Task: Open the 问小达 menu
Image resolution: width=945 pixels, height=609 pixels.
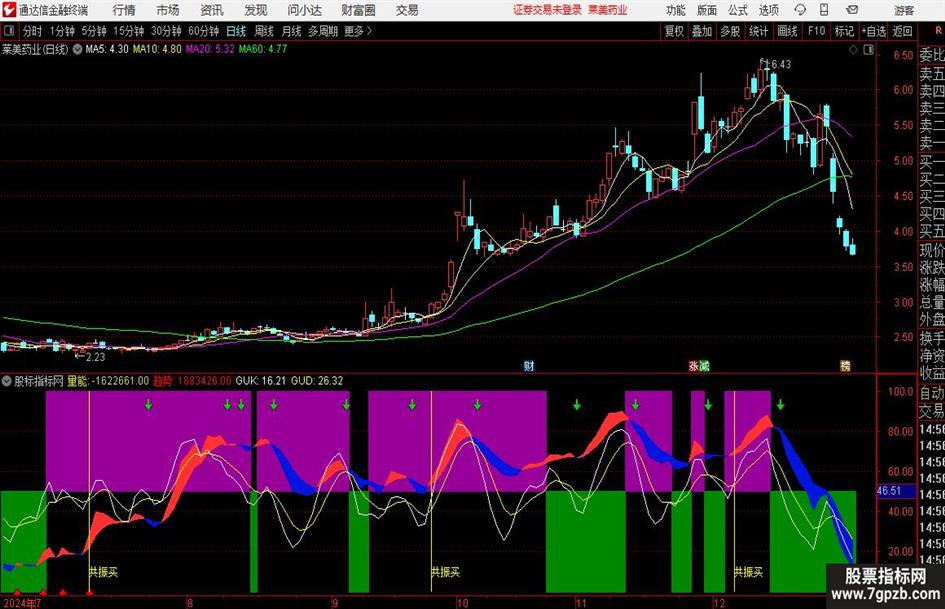Action: pyautogui.click(x=304, y=10)
